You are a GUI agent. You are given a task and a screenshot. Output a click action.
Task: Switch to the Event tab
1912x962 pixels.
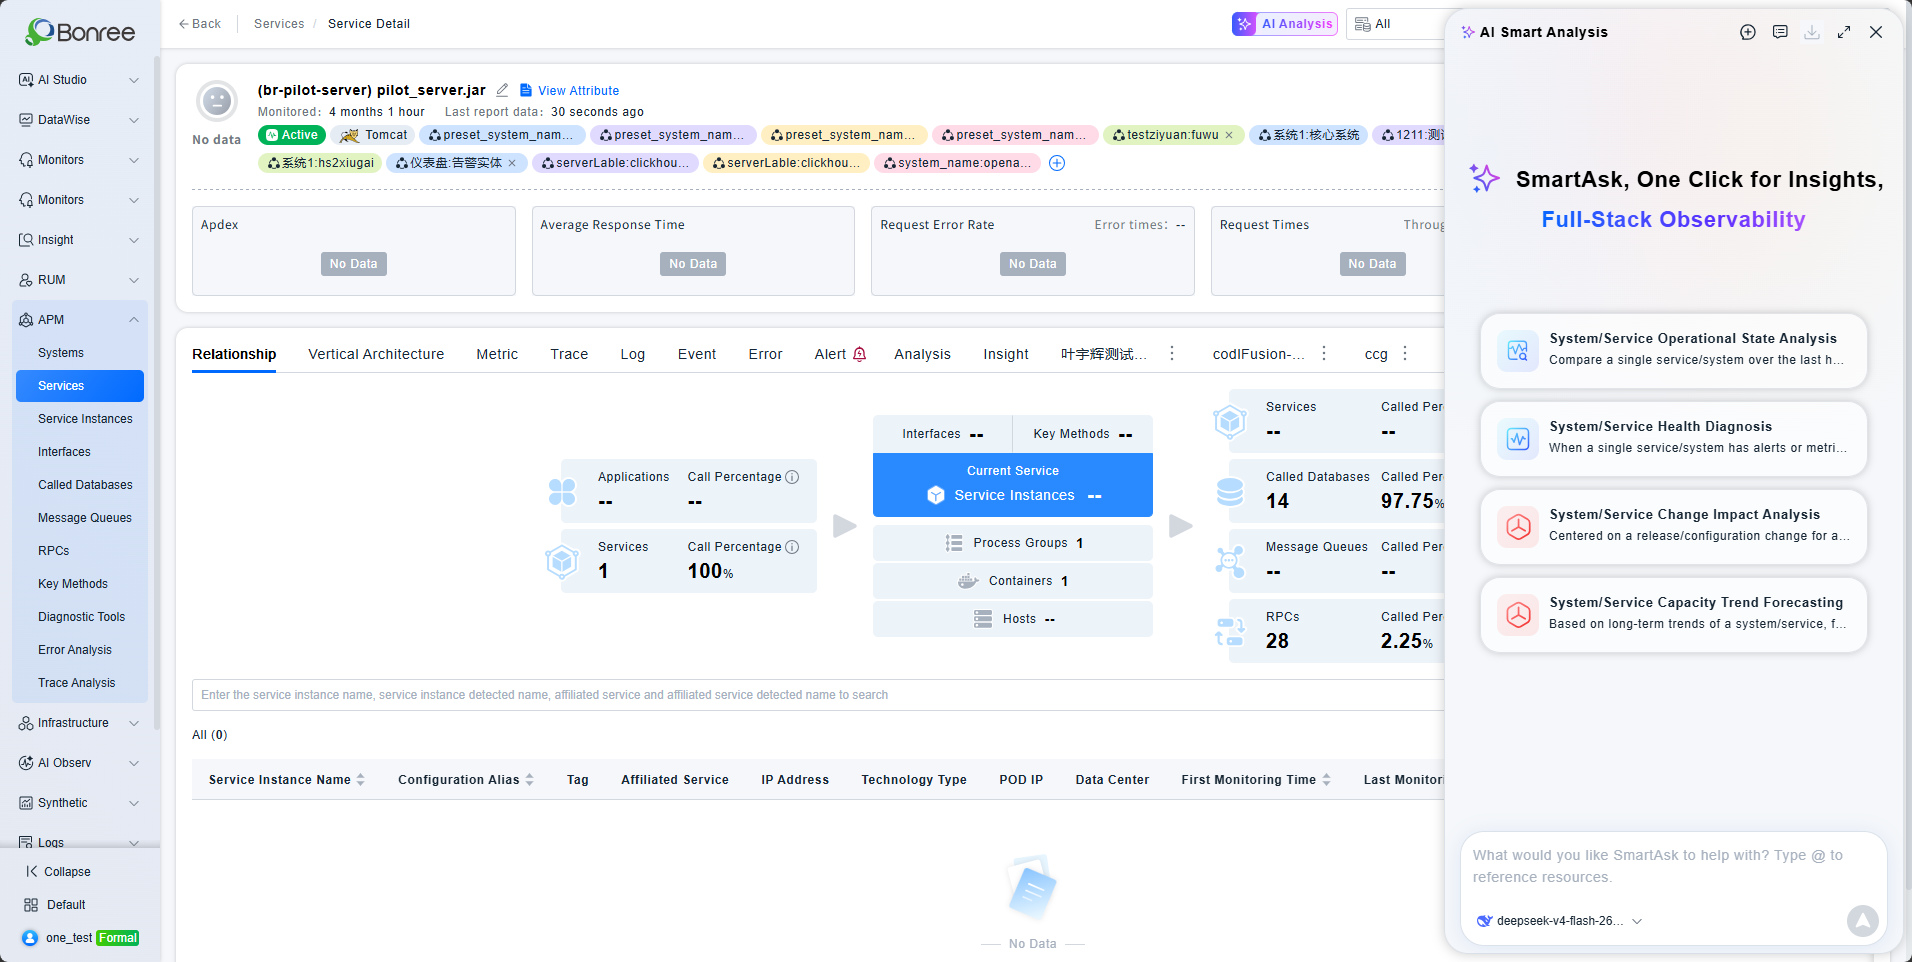pyautogui.click(x=697, y=354)
